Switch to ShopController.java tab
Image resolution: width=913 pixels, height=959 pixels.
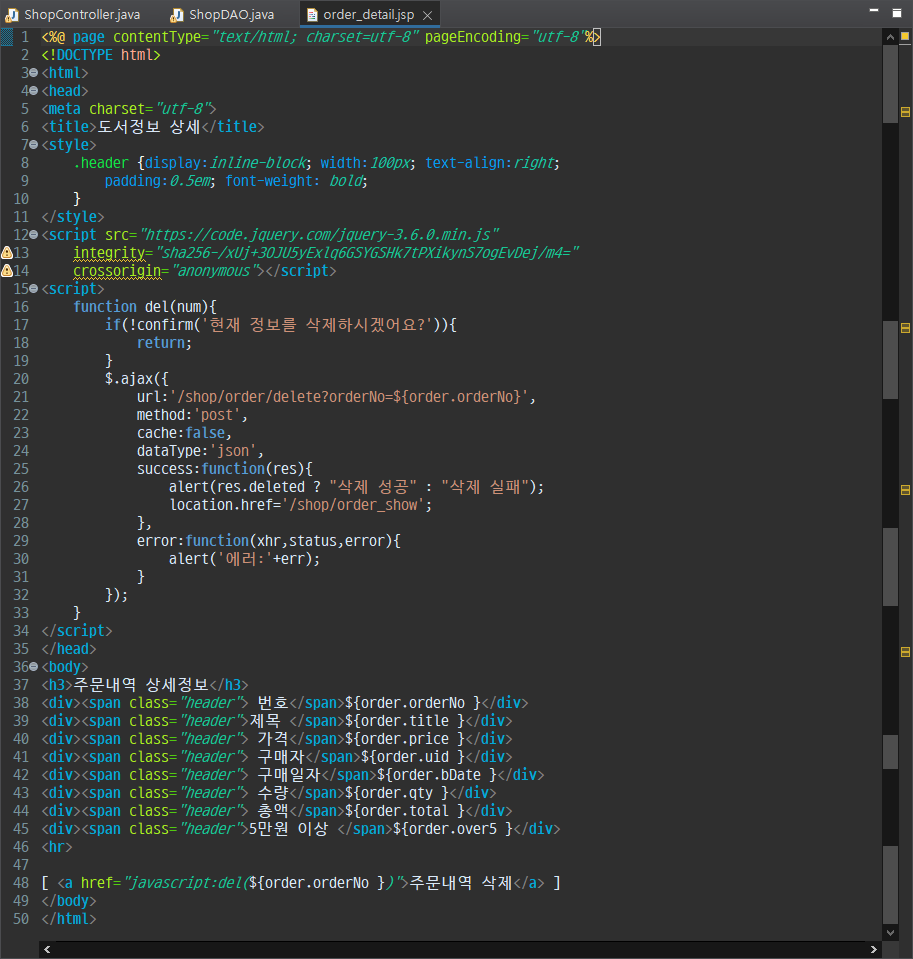tap(73, 14)
